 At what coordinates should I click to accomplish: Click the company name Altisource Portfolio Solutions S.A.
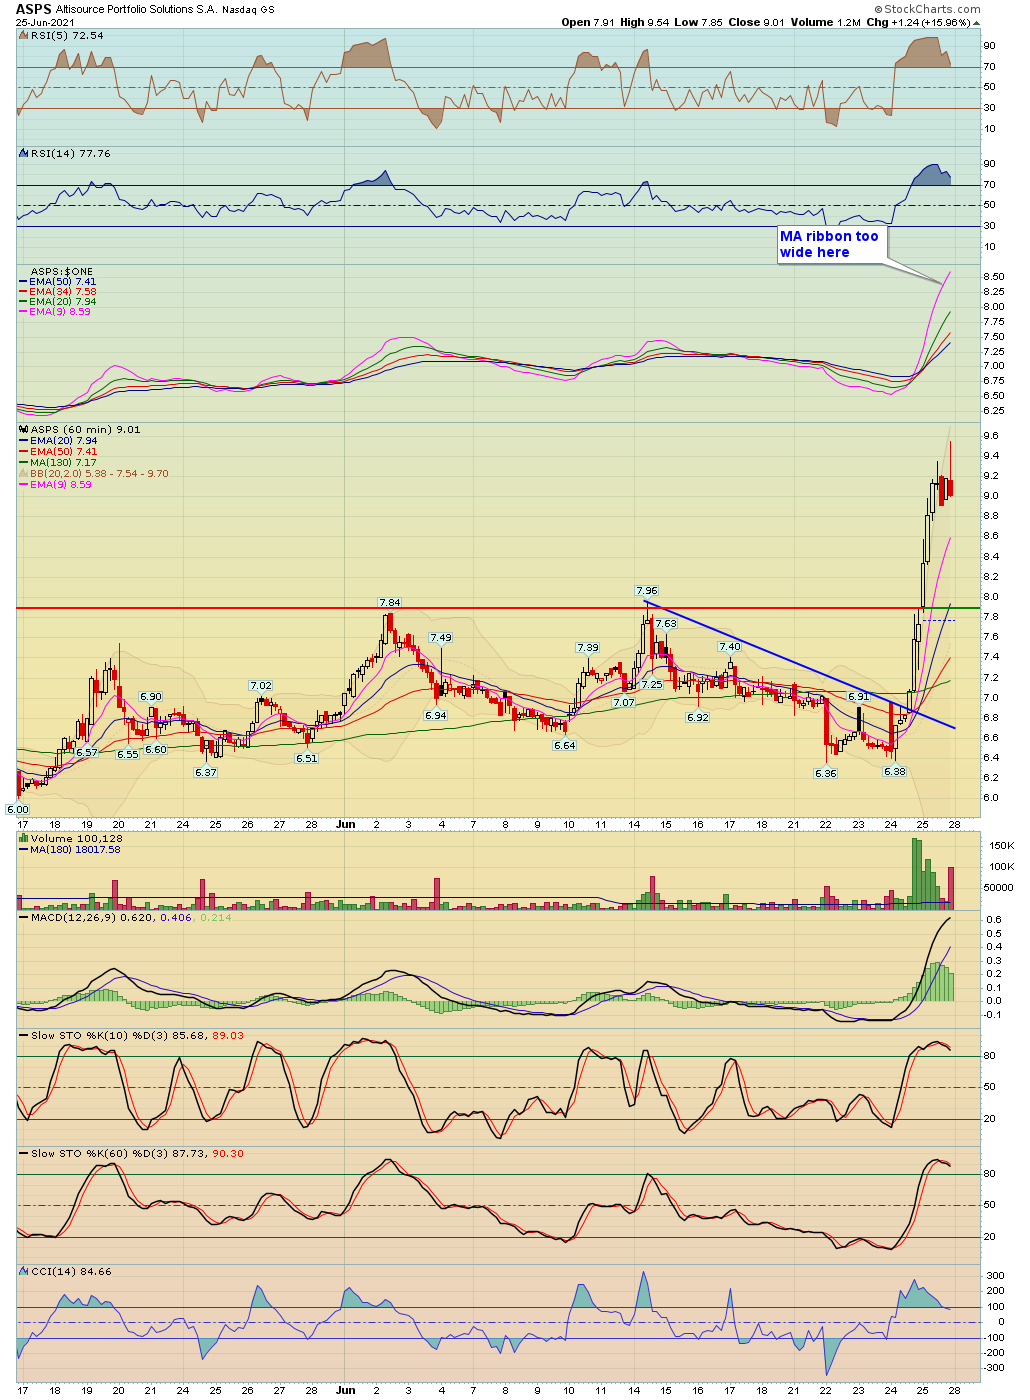(x=137, y=10)
